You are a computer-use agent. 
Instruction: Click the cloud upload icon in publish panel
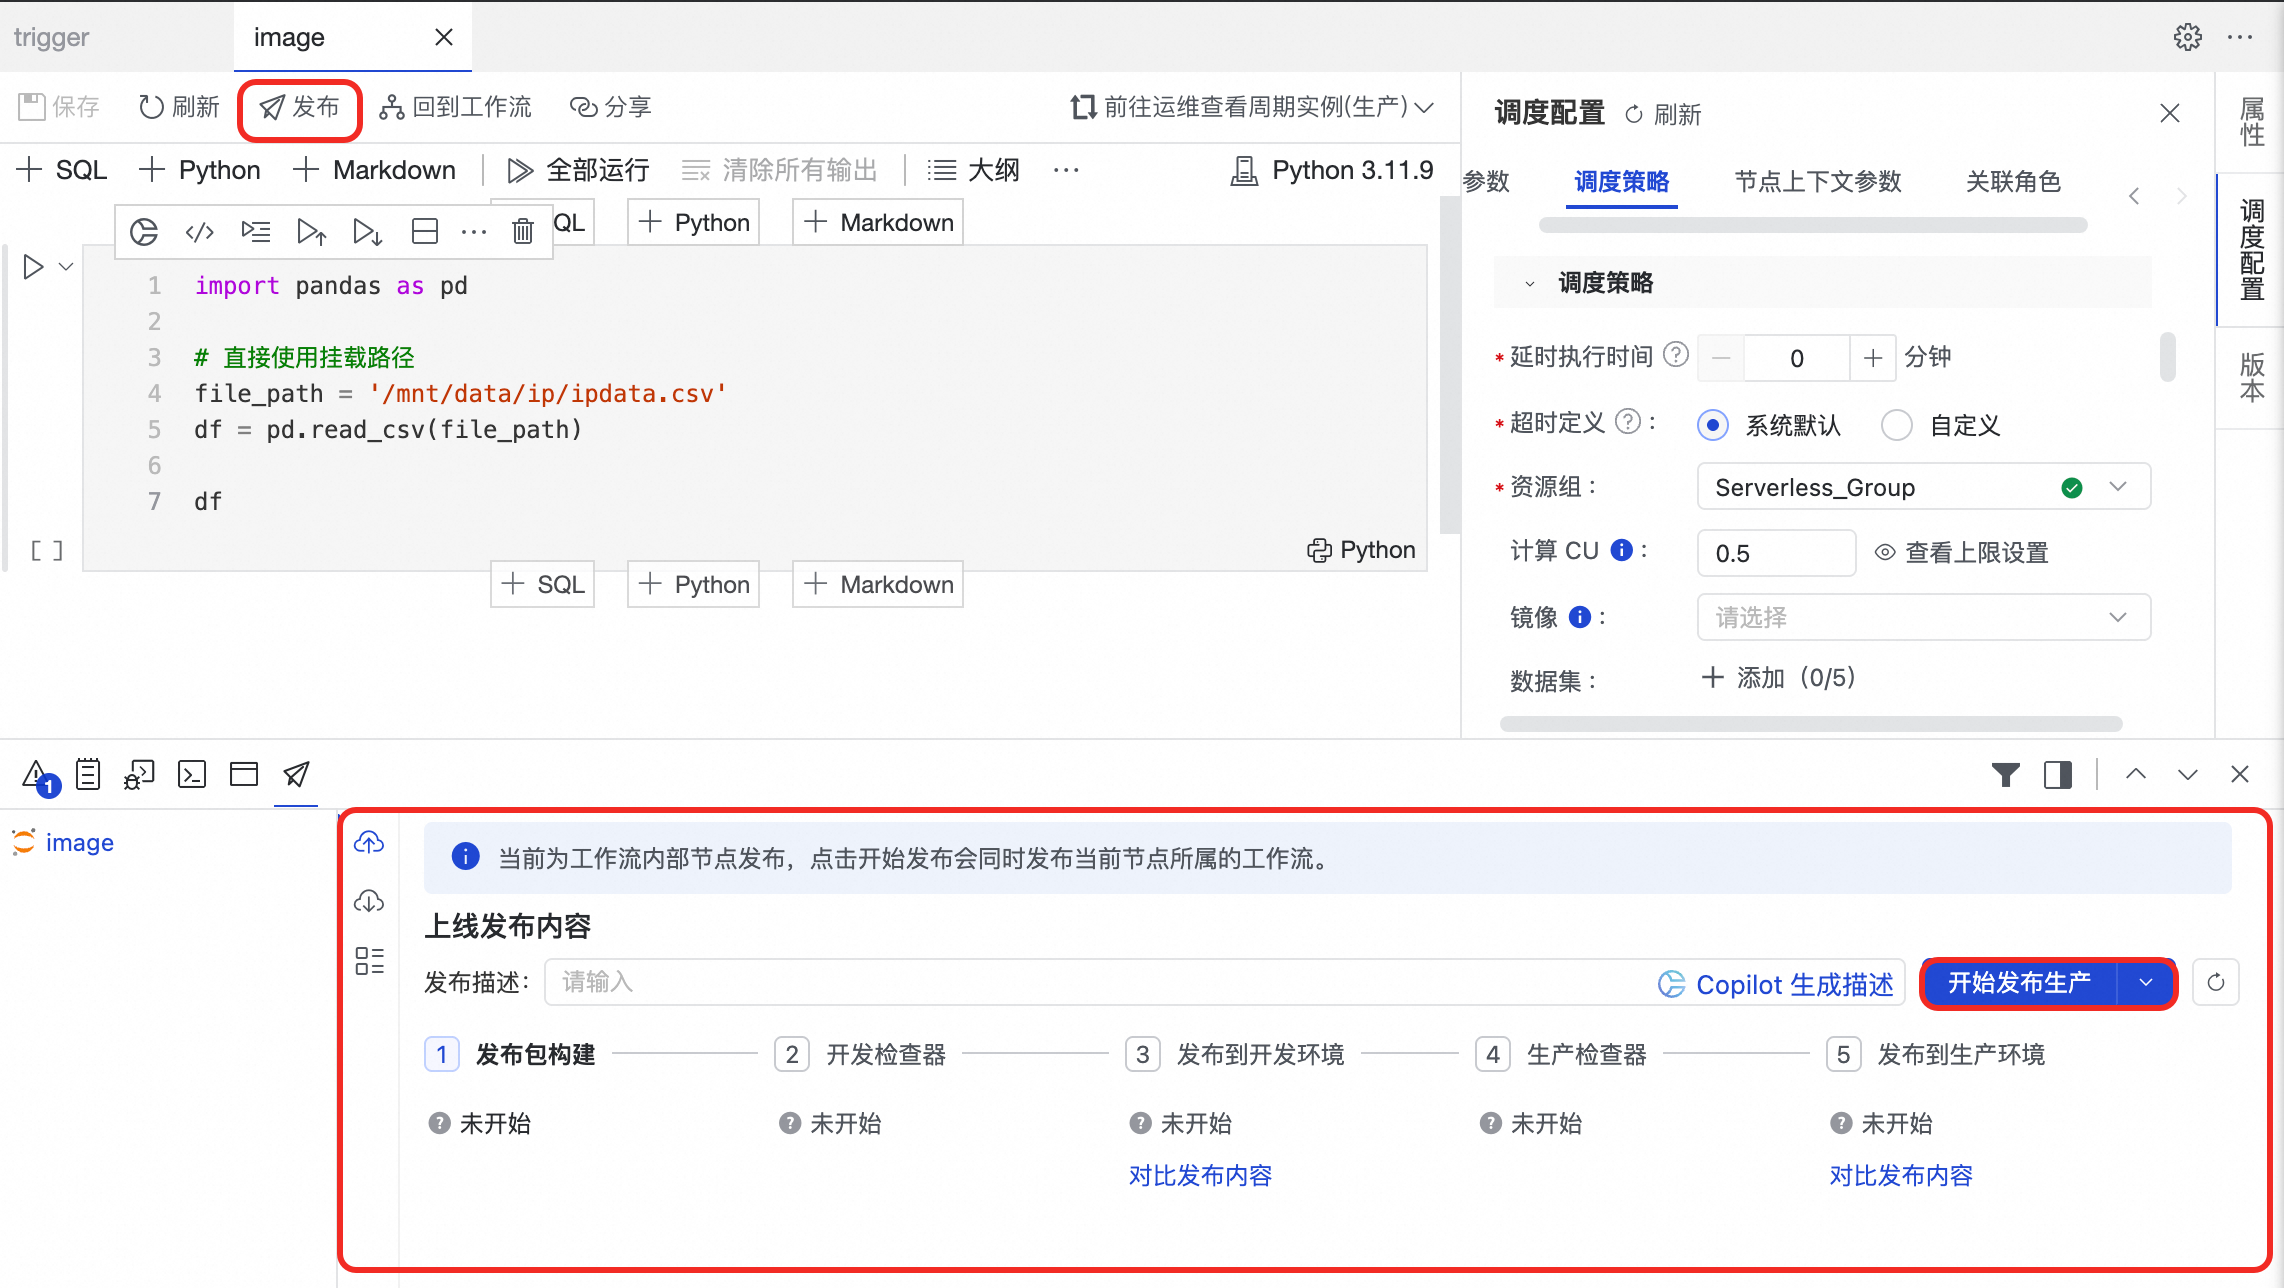pos(369,843)
